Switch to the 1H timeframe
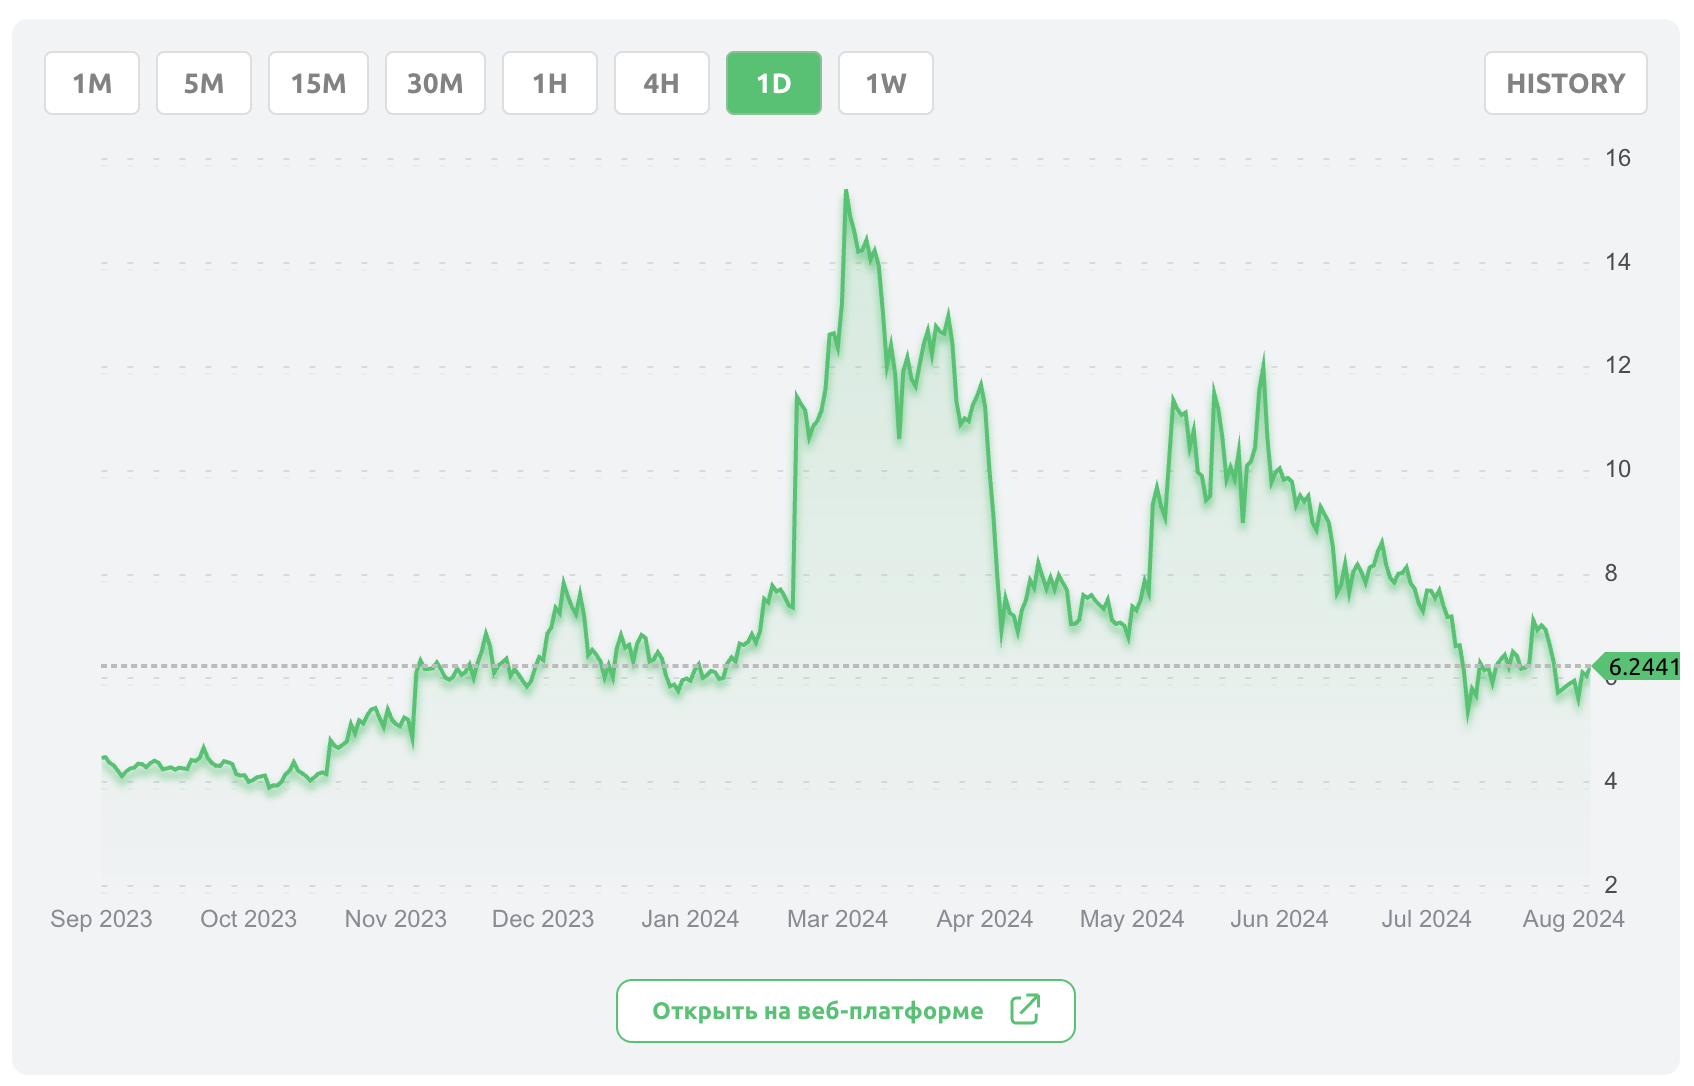This screenshot has height=1086, width=1694. click(549, 83)
